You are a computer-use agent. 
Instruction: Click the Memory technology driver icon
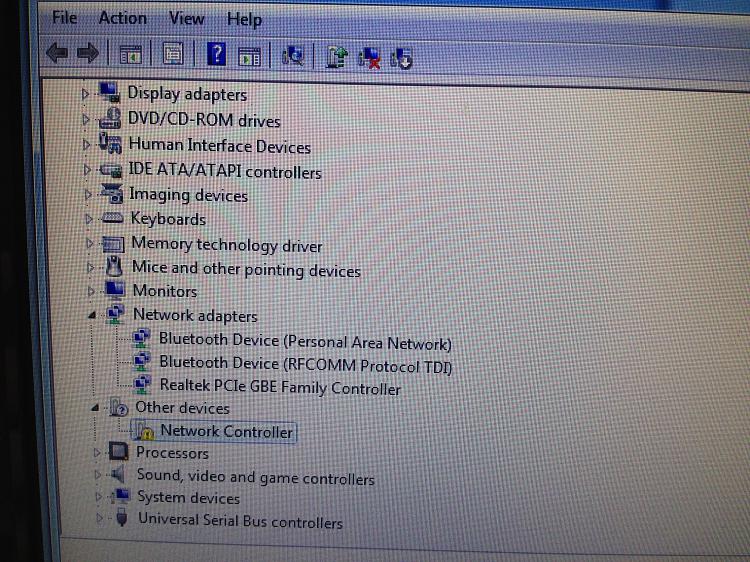click(114, 244)
